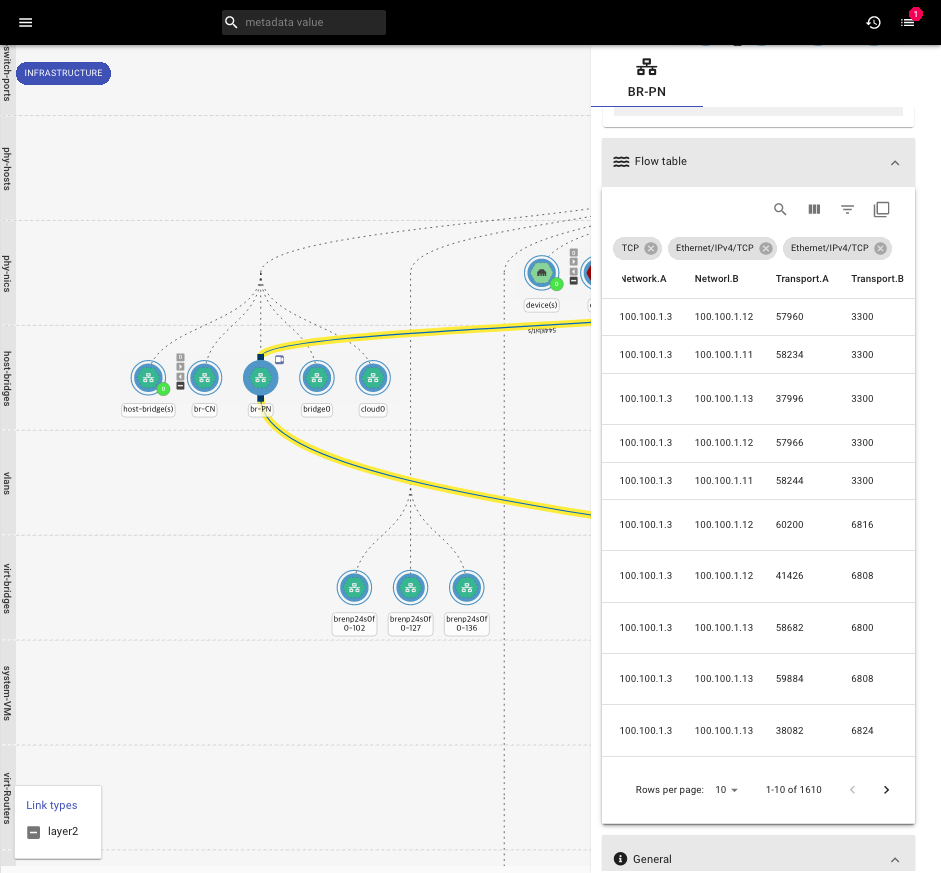Select the cloud0 bridge node
The width and height of the screenshot is (941, 873).
[x=373, y=378]
